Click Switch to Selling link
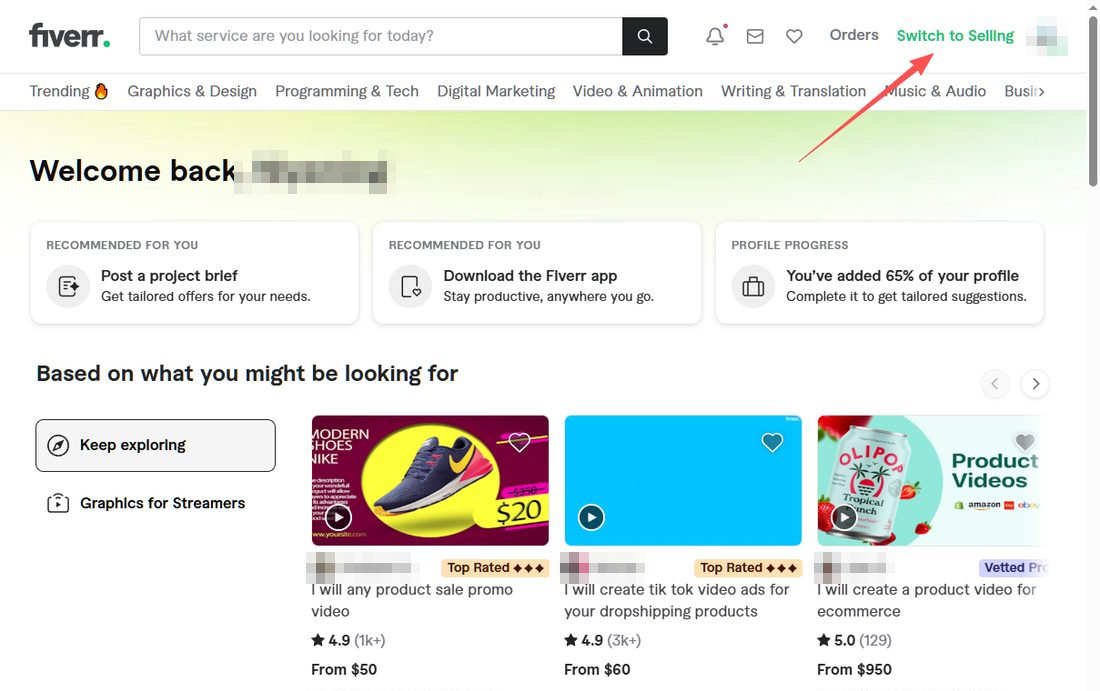The width and height of the screenshot is (1100, 691). 955,36
